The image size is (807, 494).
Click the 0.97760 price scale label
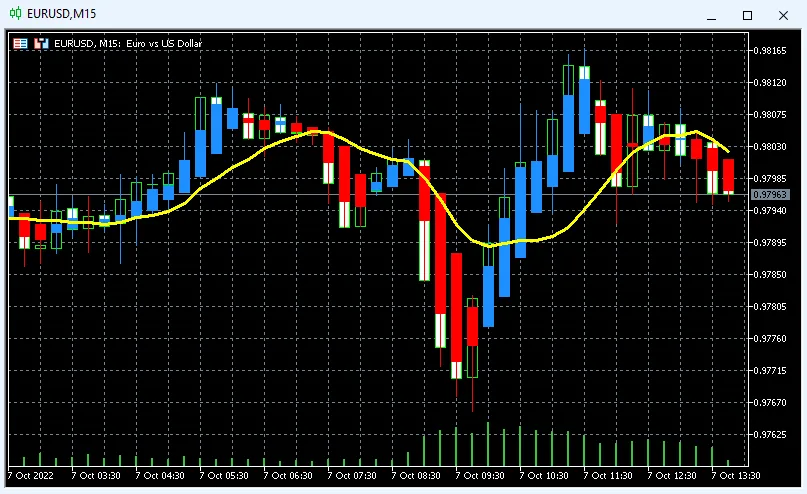(x=770, y=339)
